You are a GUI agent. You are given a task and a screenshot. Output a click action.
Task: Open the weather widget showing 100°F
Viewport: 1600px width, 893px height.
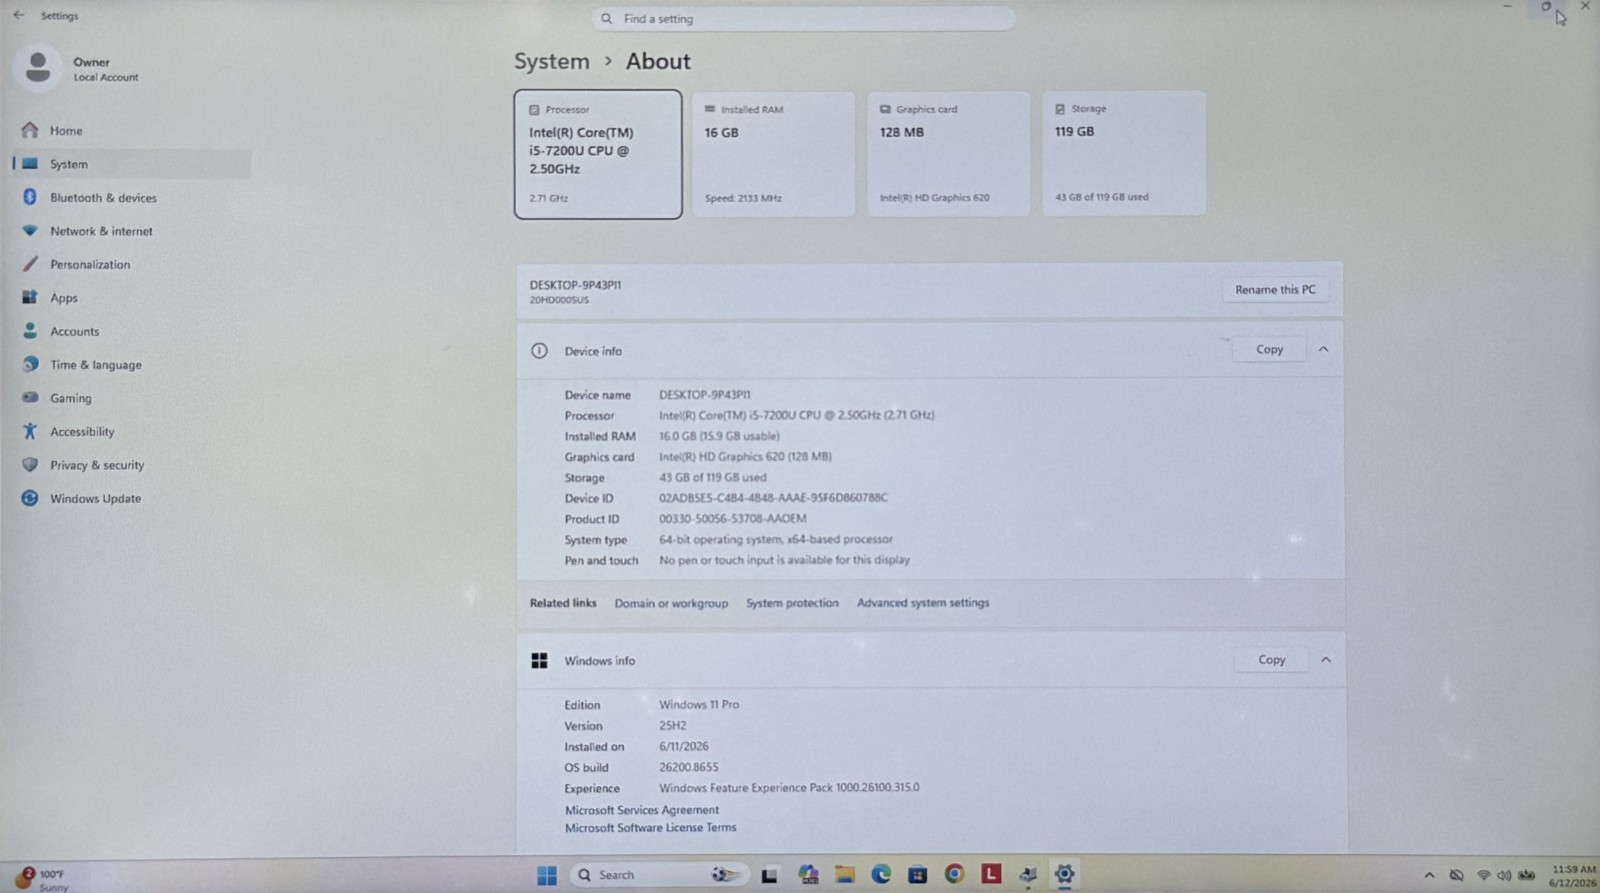40,879
